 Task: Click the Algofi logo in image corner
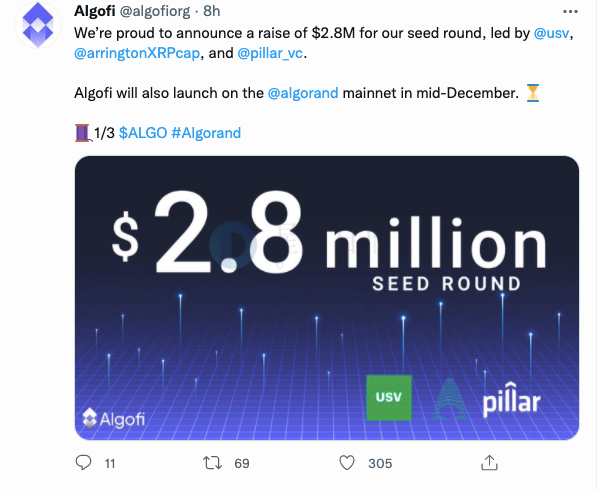coord(113,419)
